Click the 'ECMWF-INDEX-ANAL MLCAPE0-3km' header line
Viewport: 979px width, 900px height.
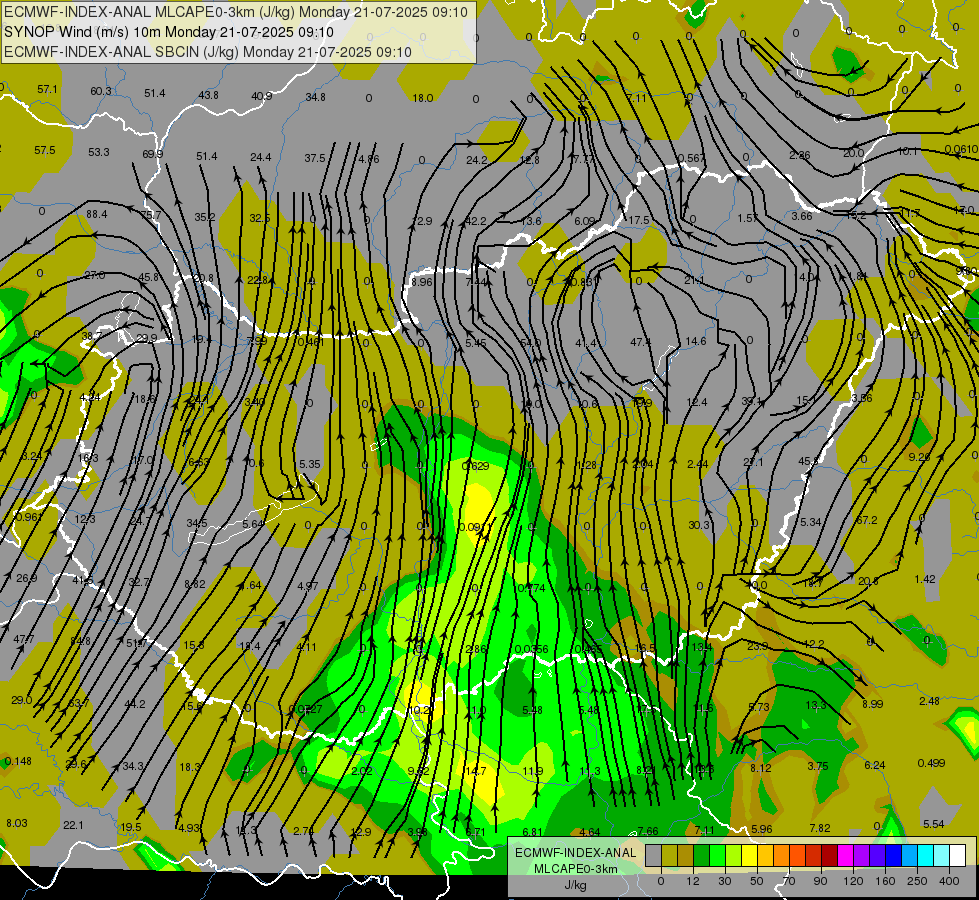point(235,12)
